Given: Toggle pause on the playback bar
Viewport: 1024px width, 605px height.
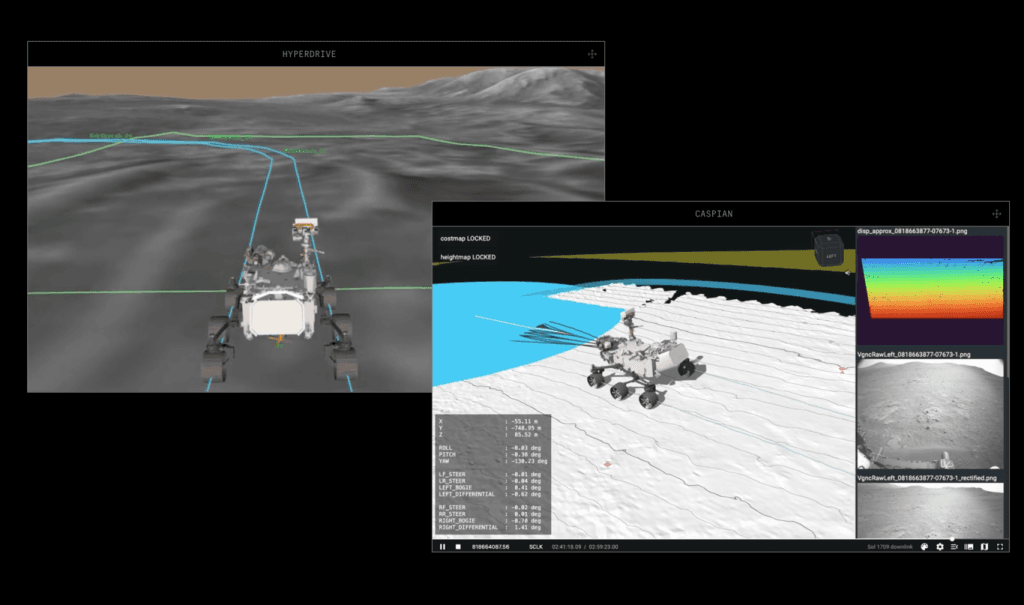Looking at the screenshot, I should pyautogui.click(x=442, y=547).
